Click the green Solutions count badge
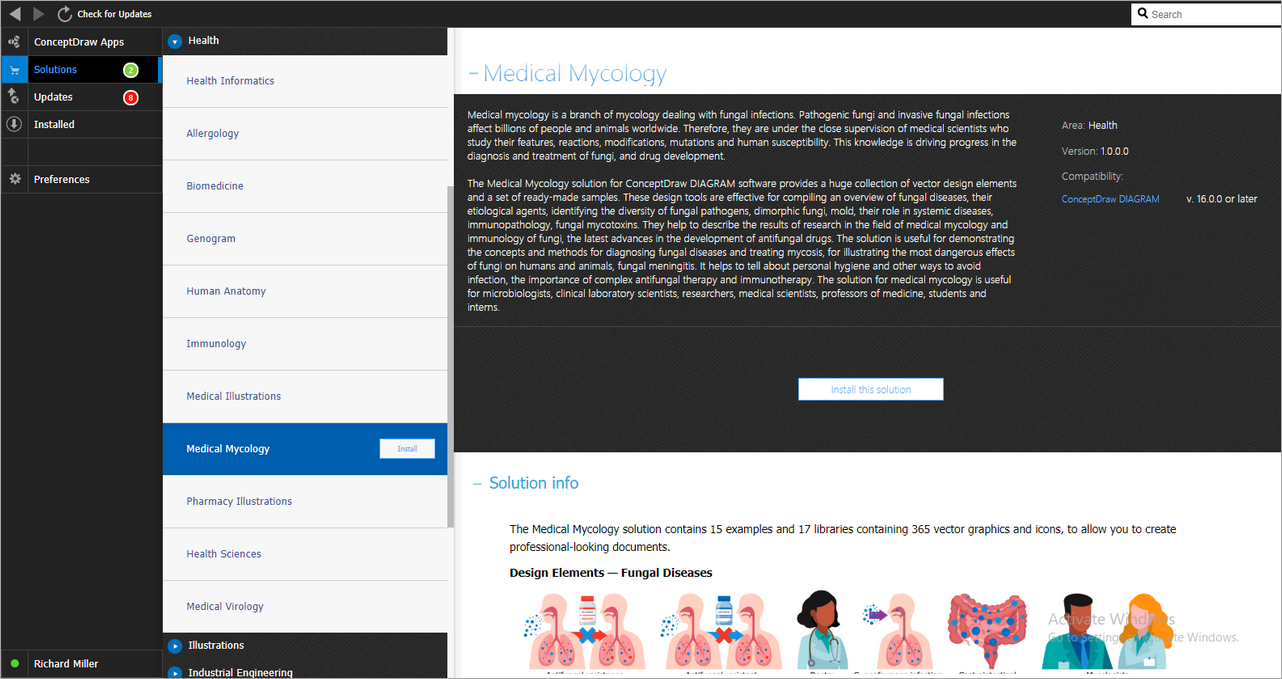The image size is (1282, 679). (130, 70)
